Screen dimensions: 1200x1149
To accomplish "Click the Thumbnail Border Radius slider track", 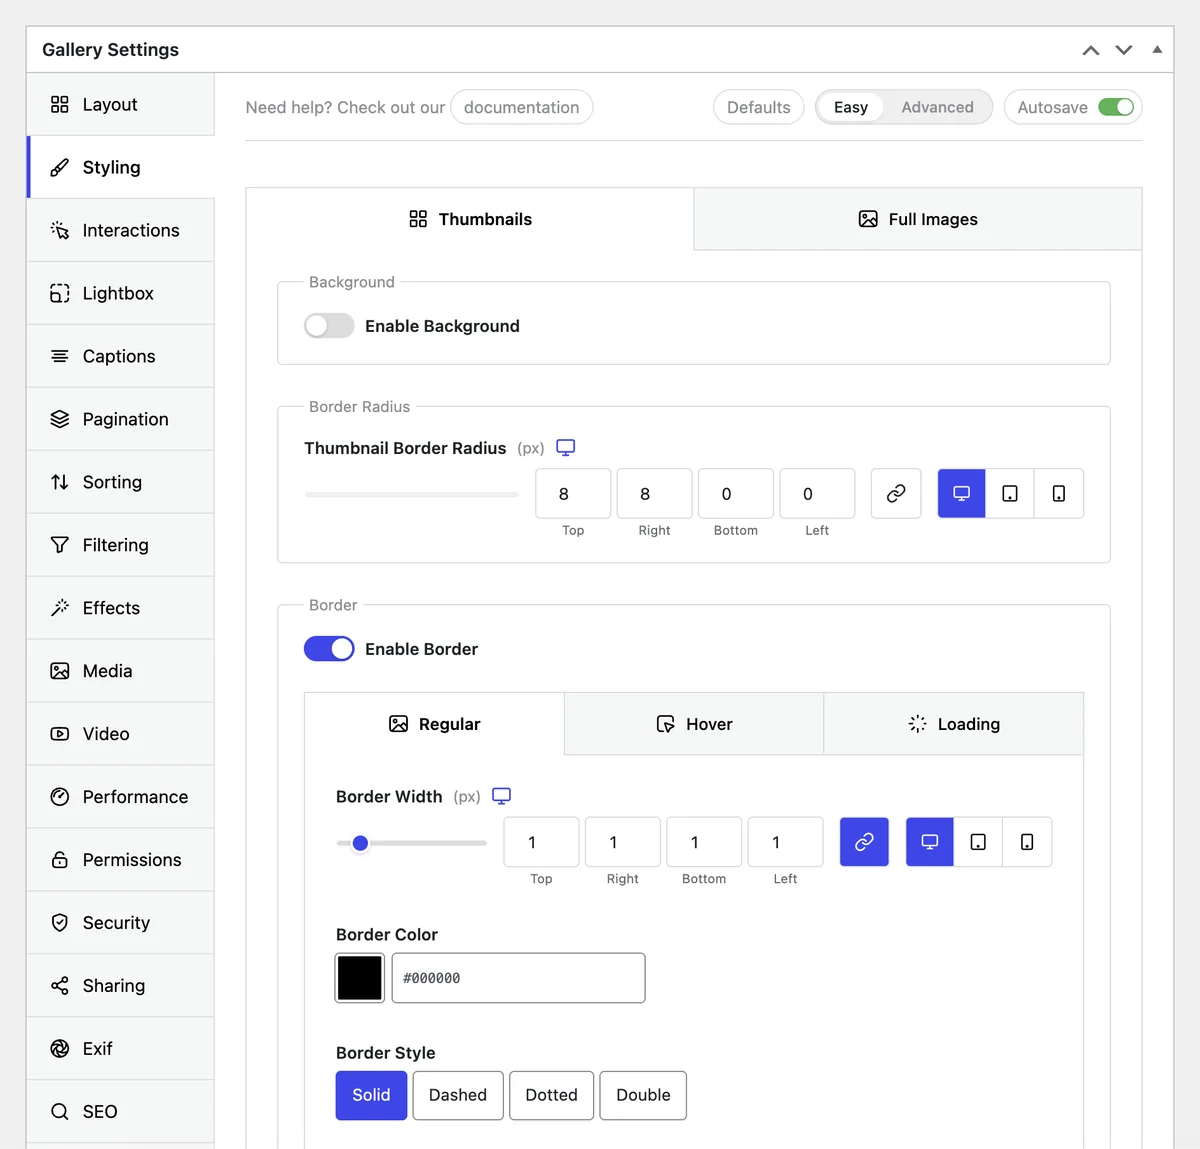I will [412, 494].
